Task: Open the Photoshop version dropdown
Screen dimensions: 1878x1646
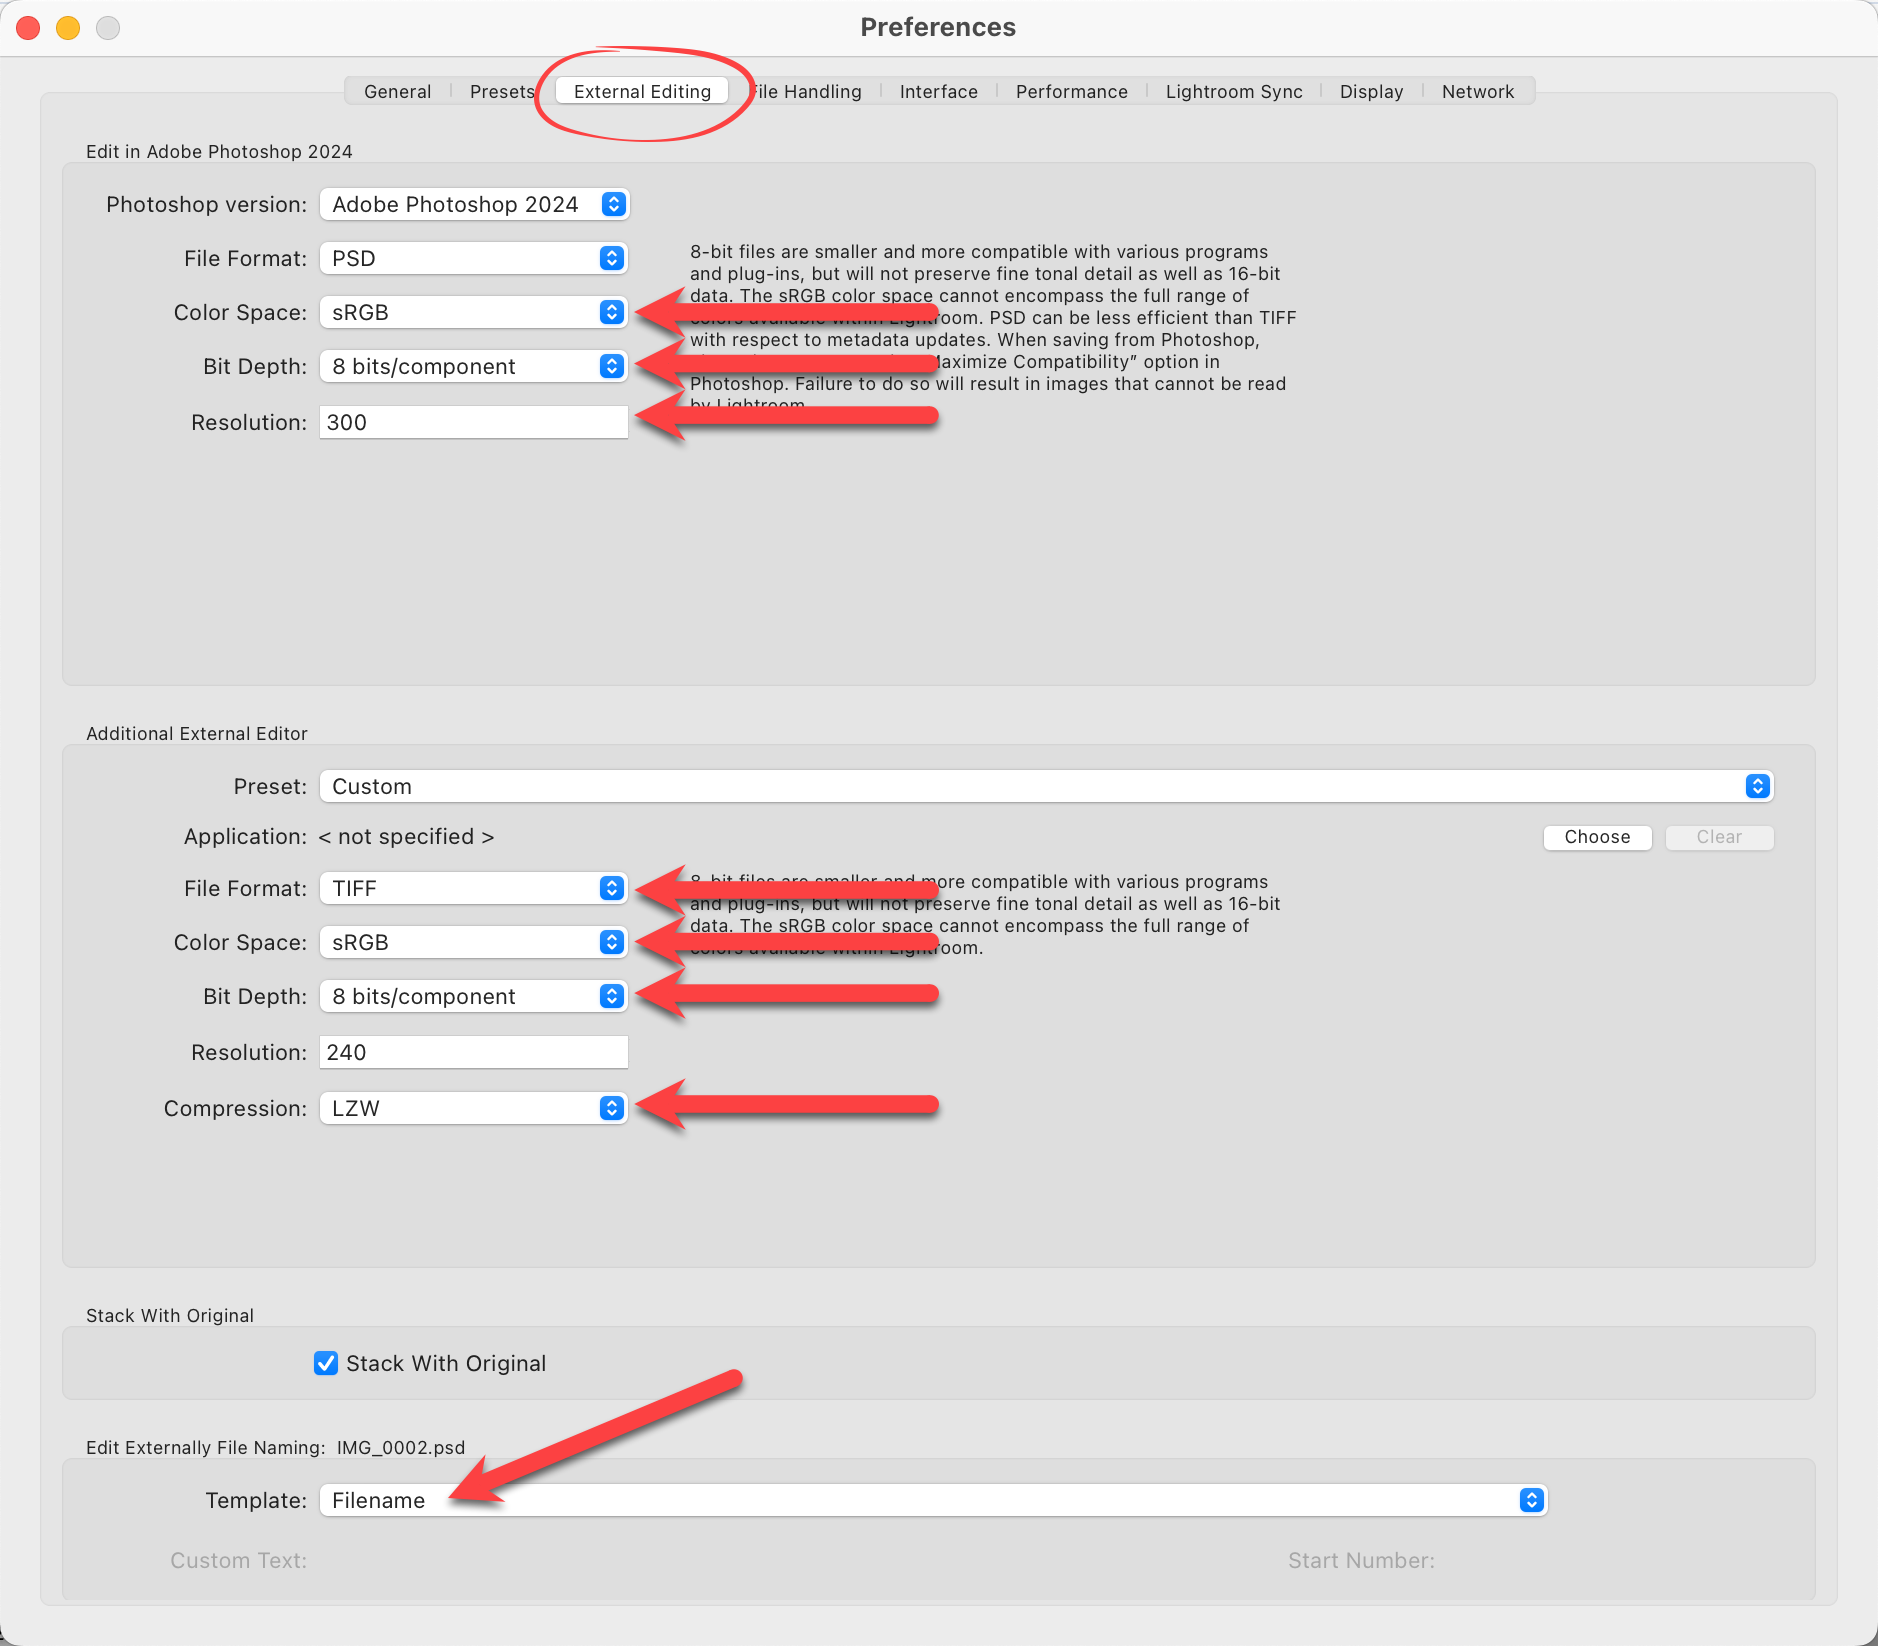Action: click(474, 204)
